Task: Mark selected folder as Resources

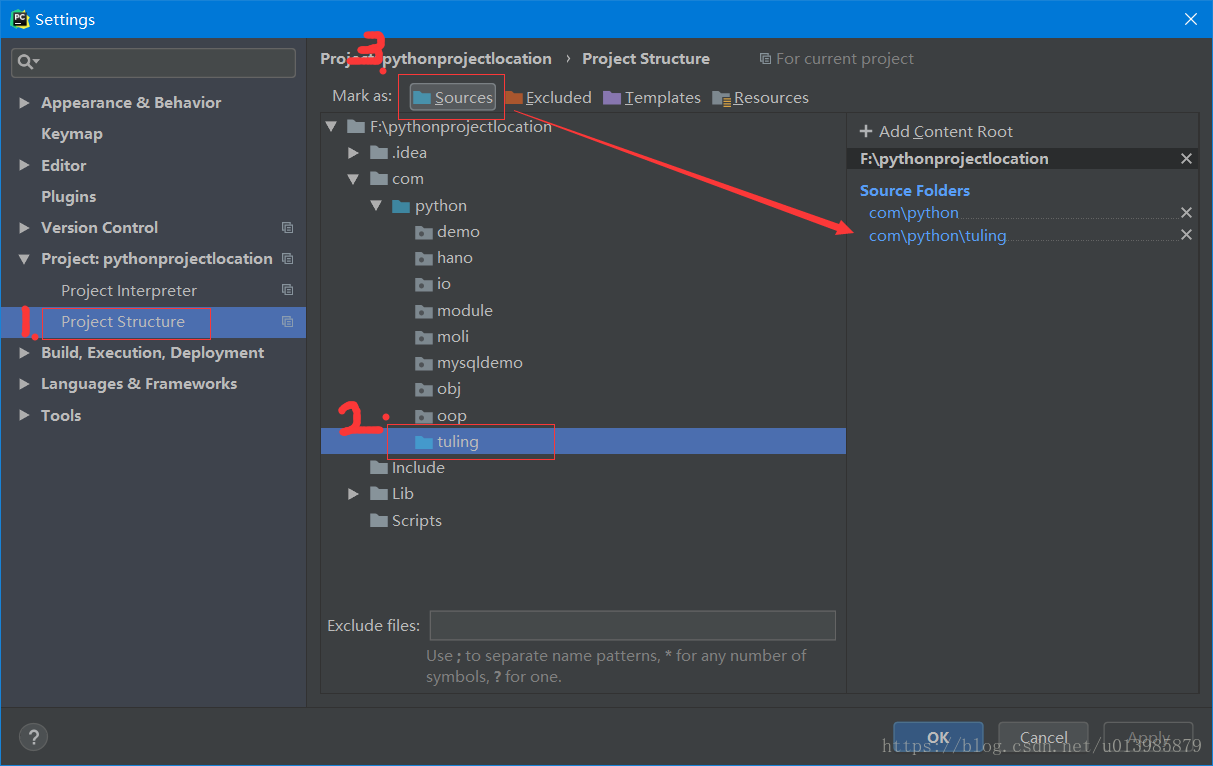Action: 760,98
